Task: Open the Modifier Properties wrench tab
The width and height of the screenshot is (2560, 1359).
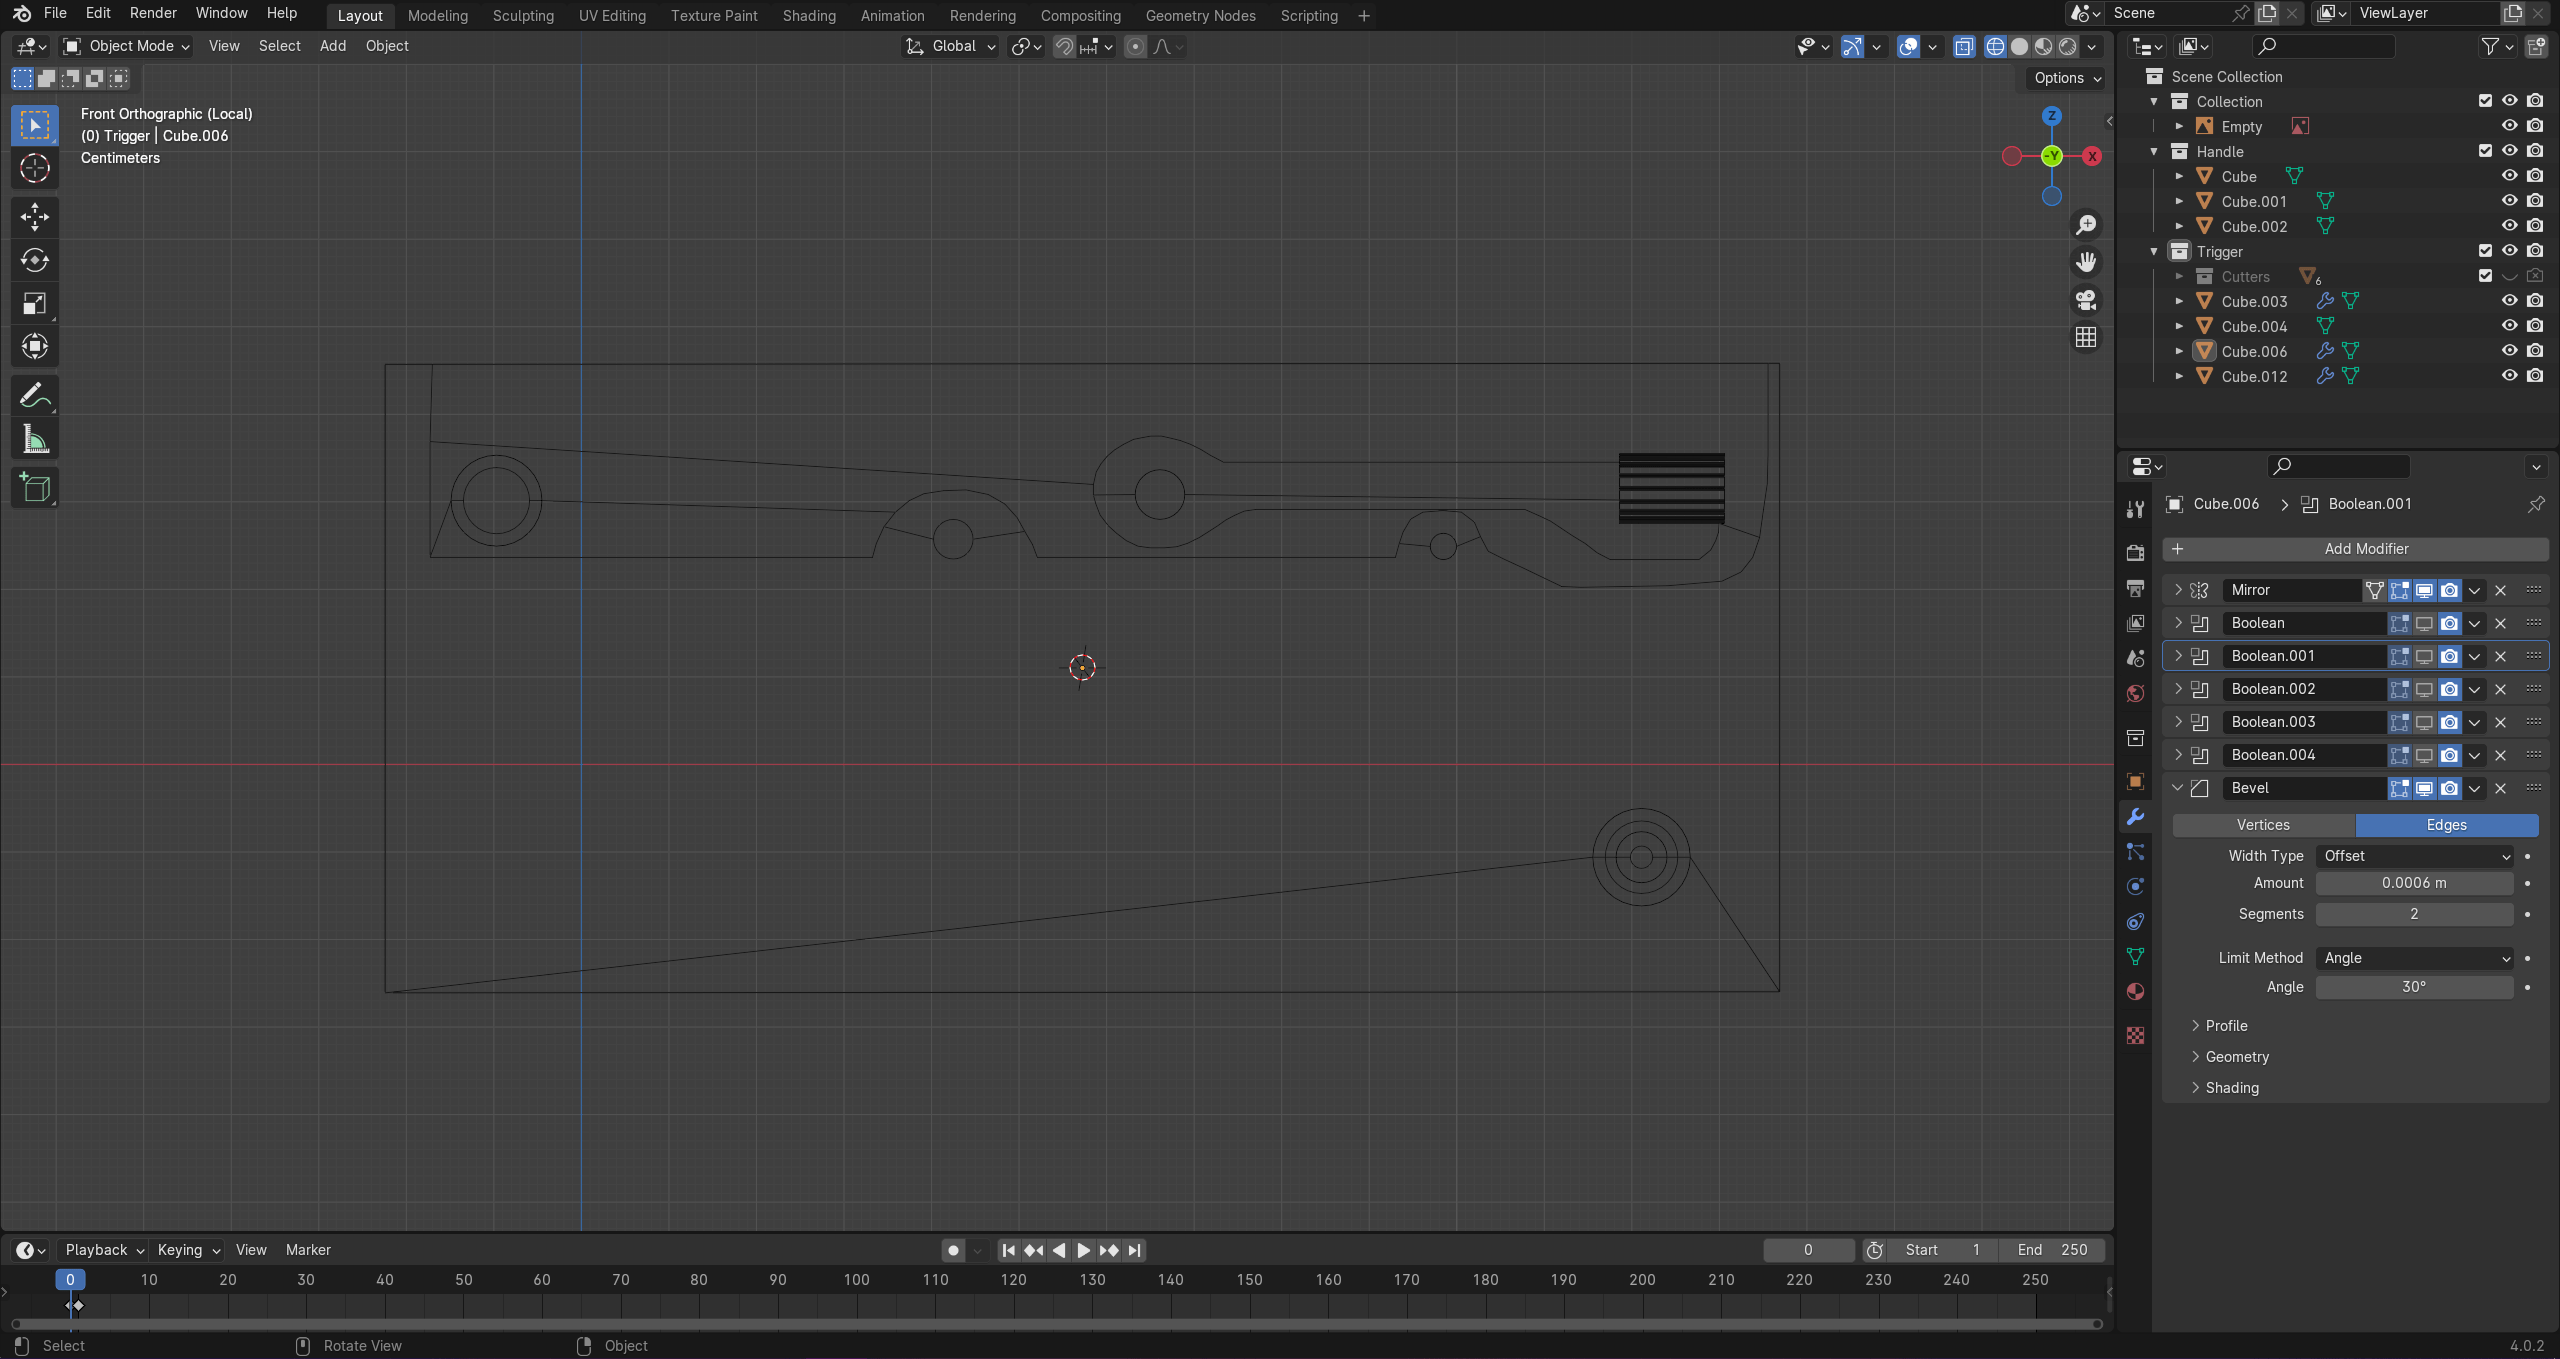Action: 2135,817
